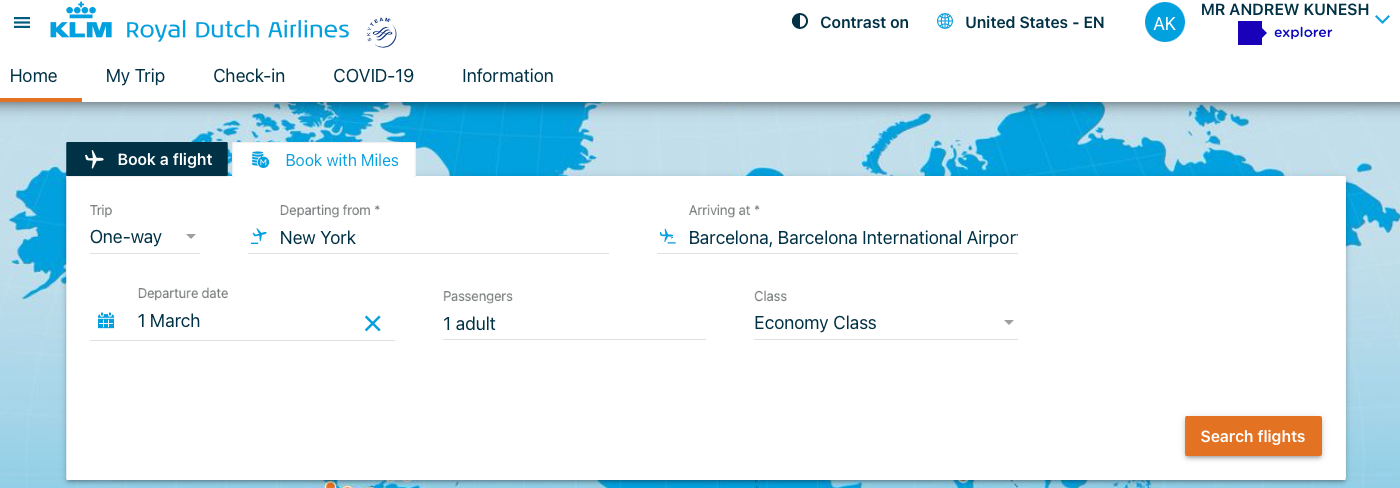Click the departing airplane icon near New York

coord(259,237)
